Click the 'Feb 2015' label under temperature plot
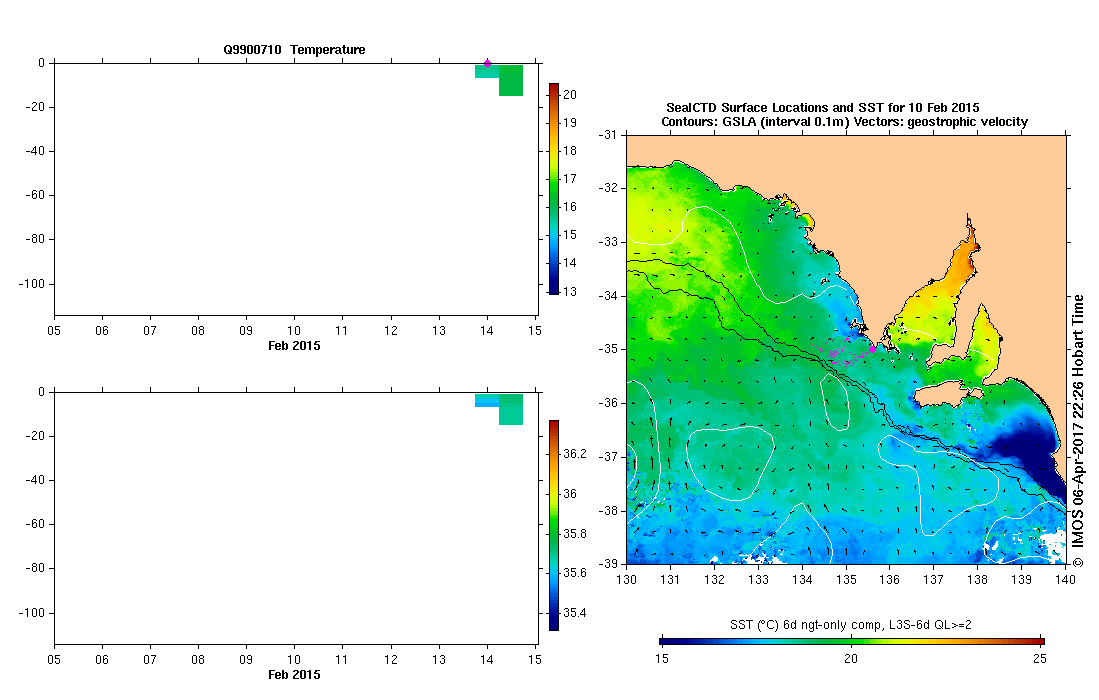 pyautogui.click(x=294, y=345)
